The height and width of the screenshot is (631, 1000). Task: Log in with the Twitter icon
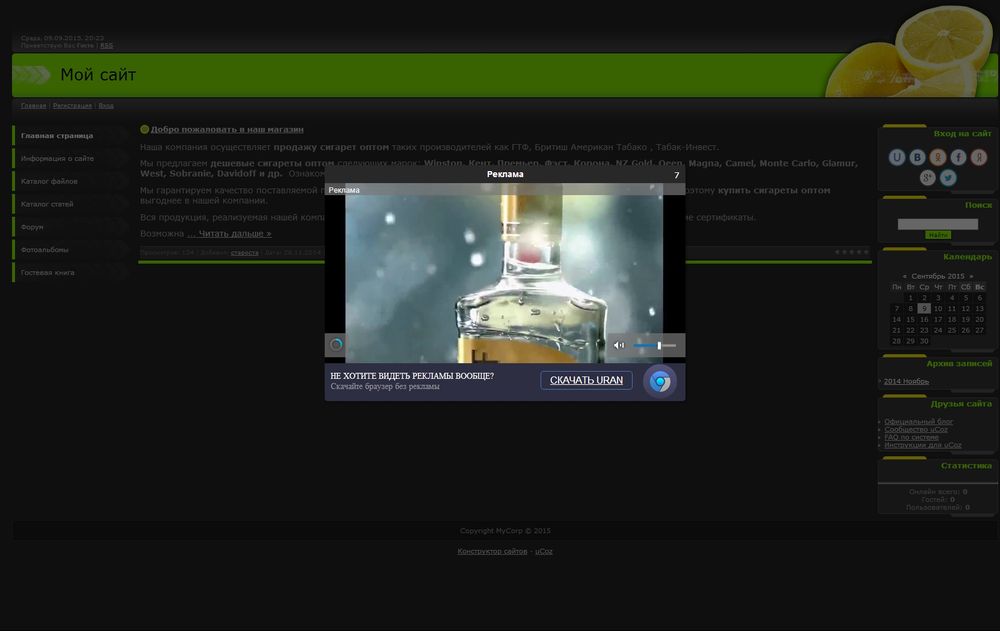(948, 177)
